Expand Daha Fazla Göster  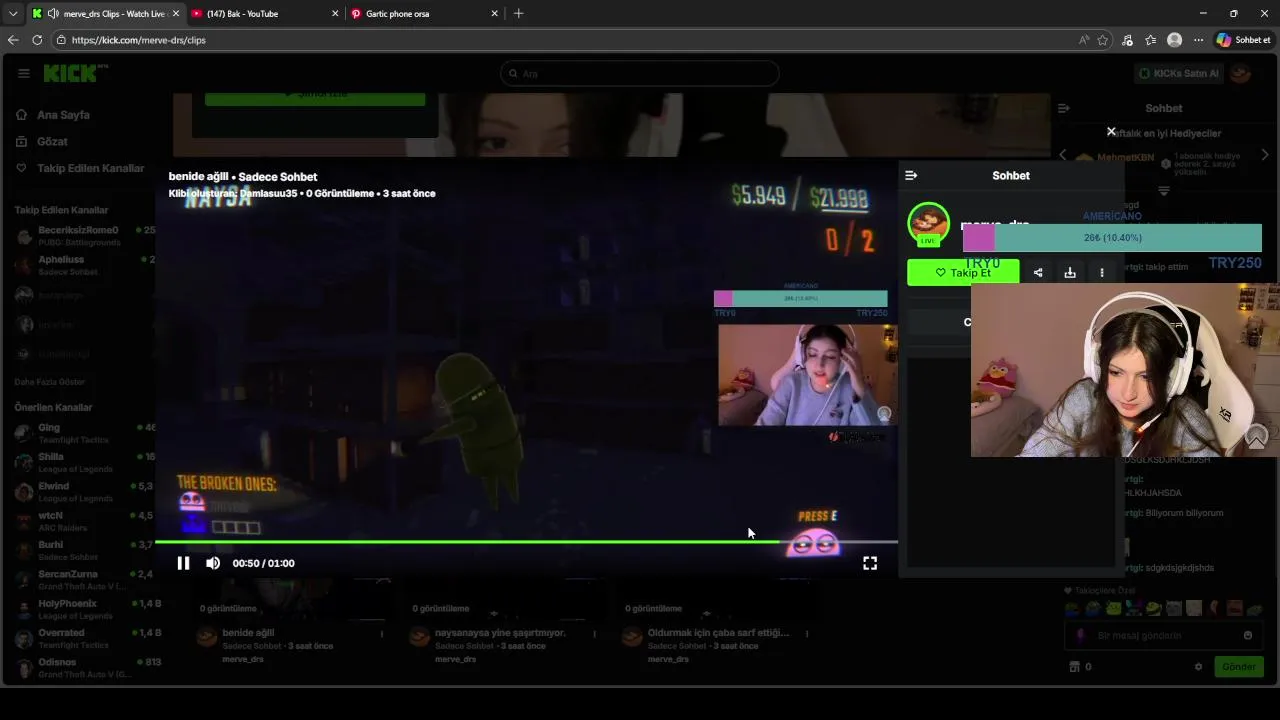(49, 382)
